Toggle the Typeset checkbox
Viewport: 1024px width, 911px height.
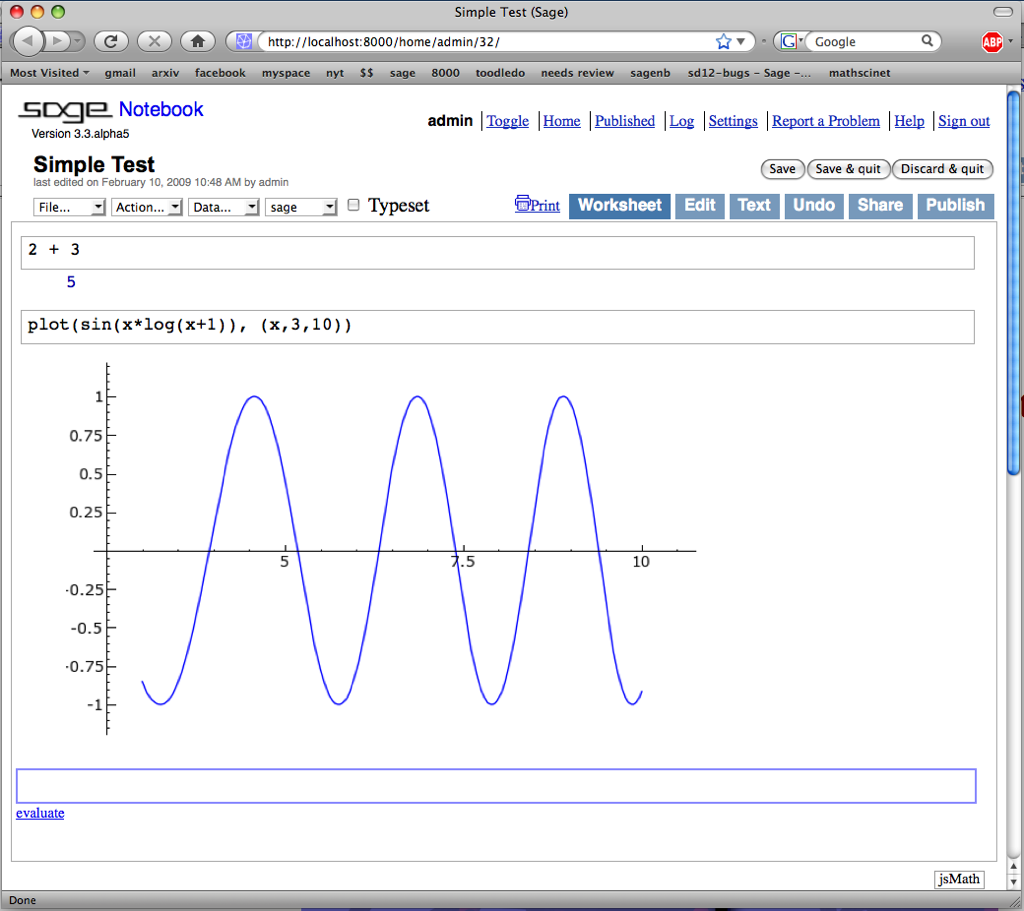click(353, 205)
